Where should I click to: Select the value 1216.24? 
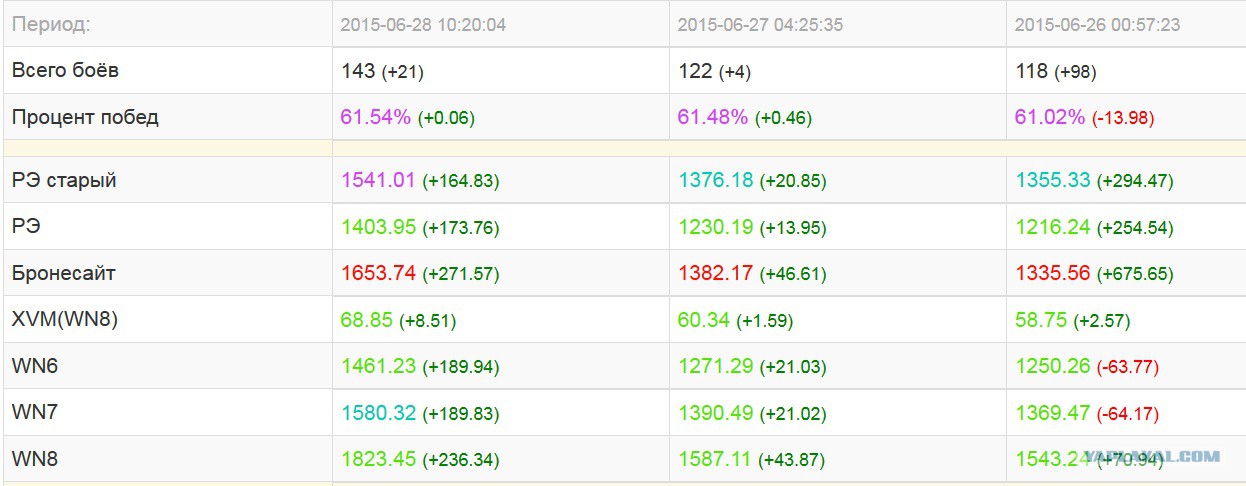[1052, 227]
